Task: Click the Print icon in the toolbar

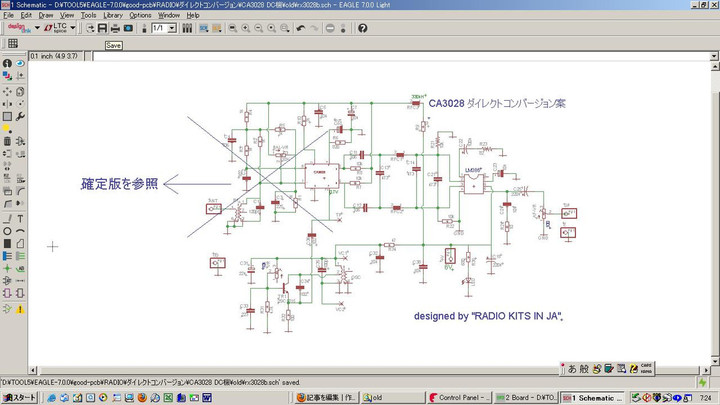Action: point(115,28)
